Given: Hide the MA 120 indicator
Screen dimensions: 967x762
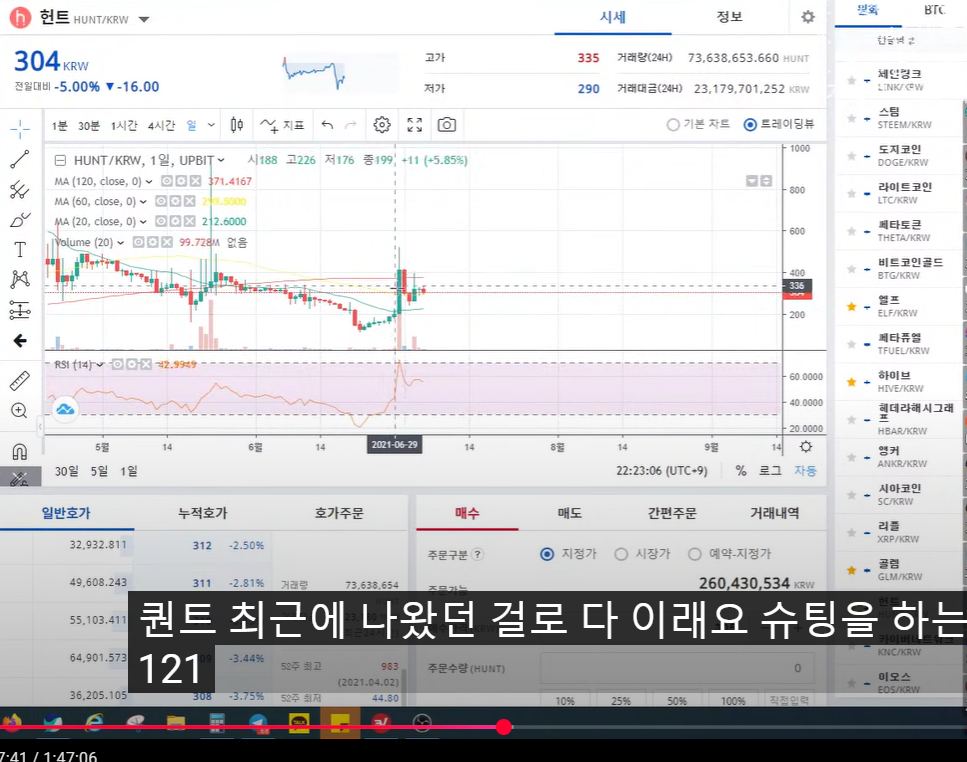Looking at the screenshot, I should (167, 181).
